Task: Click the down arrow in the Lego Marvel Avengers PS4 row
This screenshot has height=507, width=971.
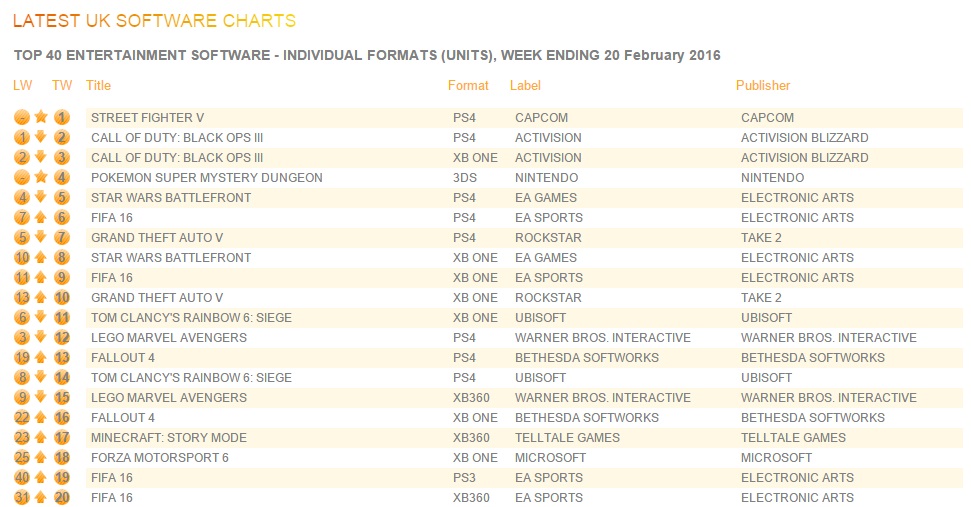Action: coord(41,337)
